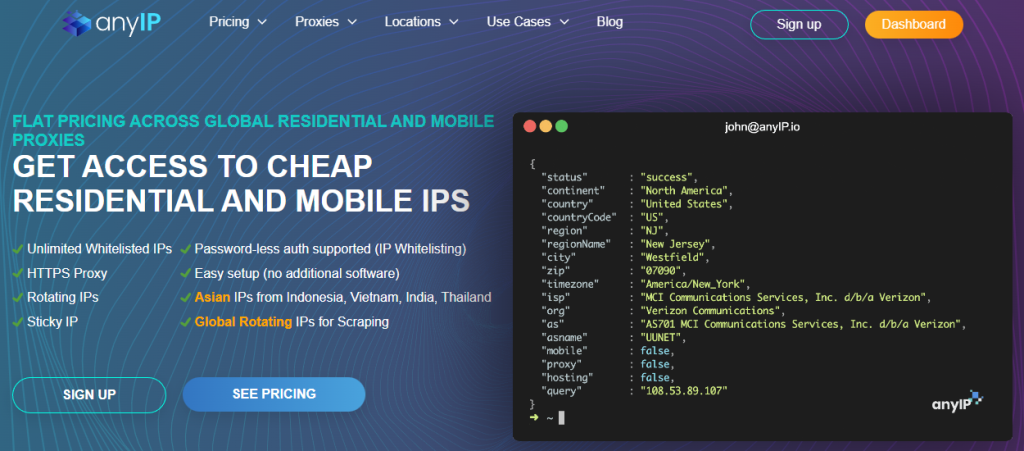1024x451 pixels.
Task: Click the anyIP watermark logo in terminal
Action: pos(948,402)
